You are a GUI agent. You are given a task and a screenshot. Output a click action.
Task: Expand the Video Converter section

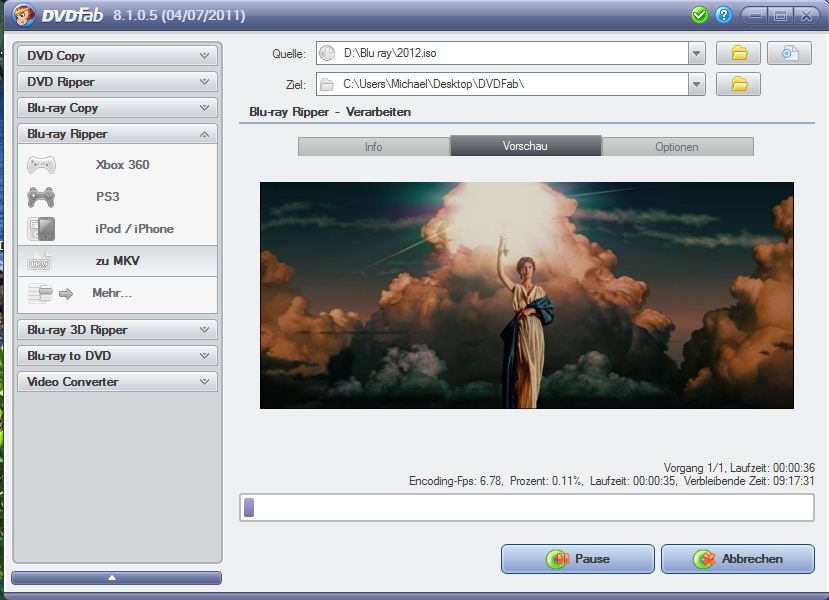[117, 382]
